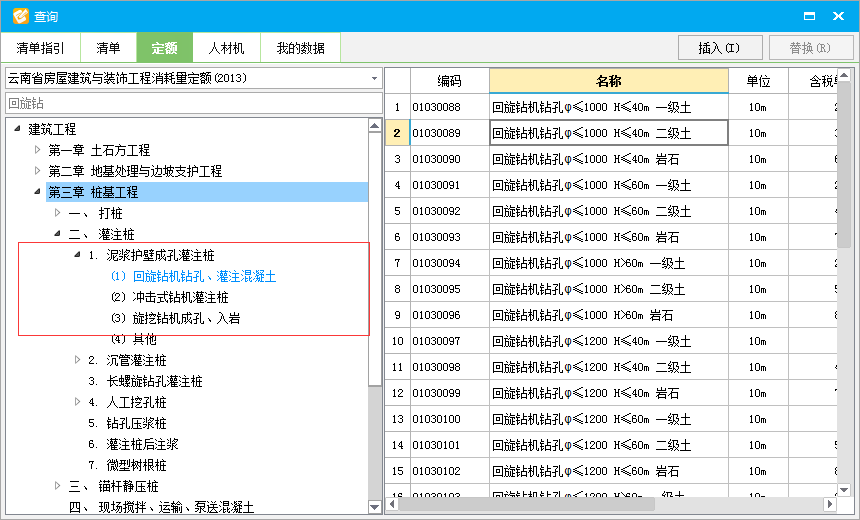This screenshot has height=520, width=860.
Task: Click table vertical scrollbar up arrow
Action: [844, 75]
